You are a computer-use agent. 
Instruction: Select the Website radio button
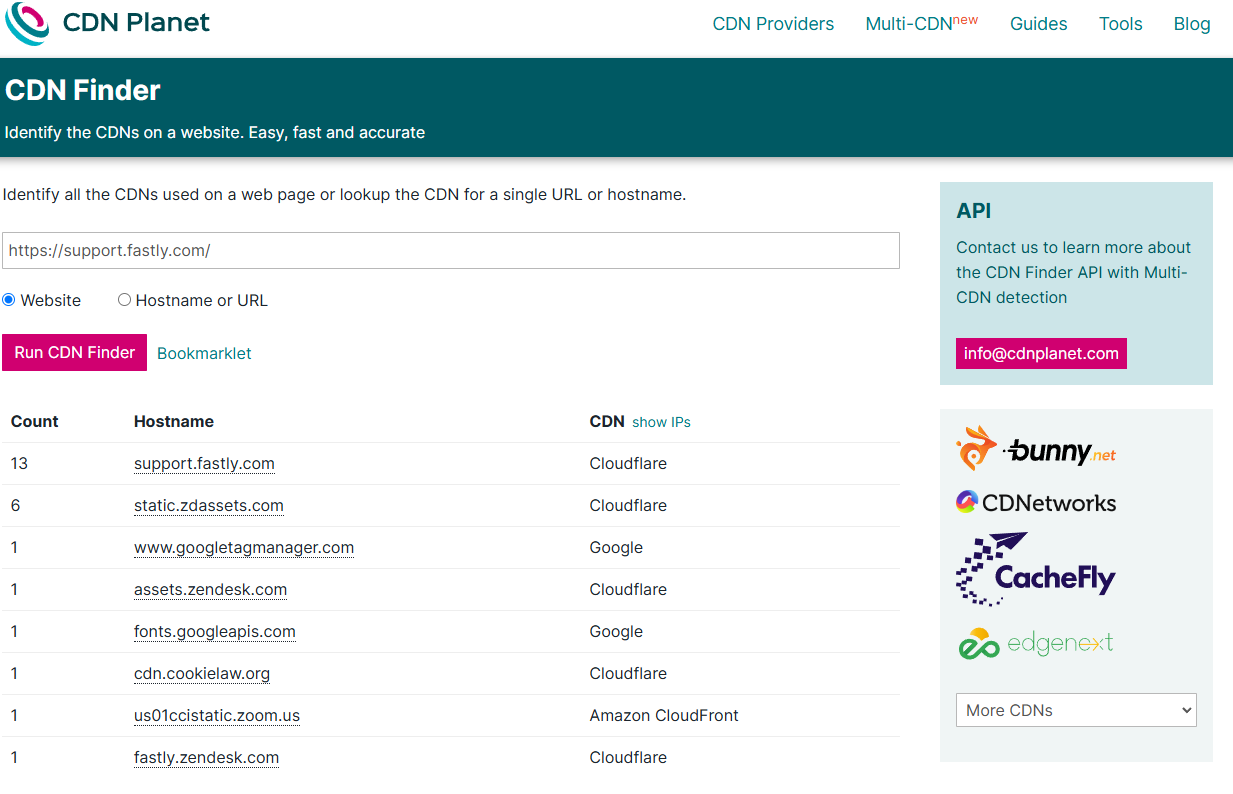pyautogui.click(x=9, y=300)
